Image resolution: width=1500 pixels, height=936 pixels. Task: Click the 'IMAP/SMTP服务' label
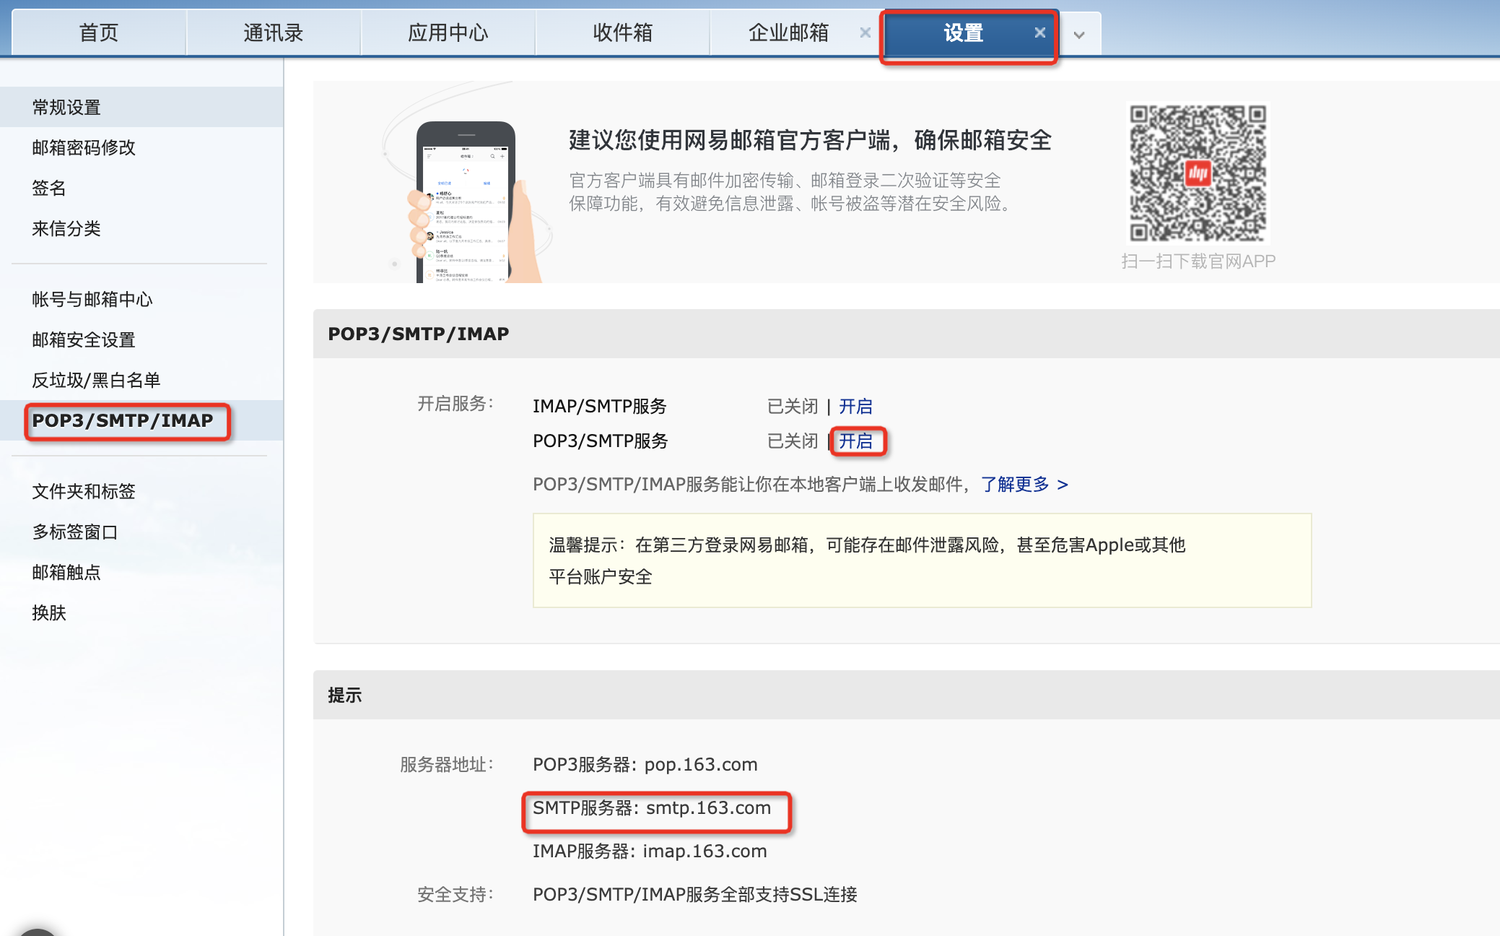[600, 406]
